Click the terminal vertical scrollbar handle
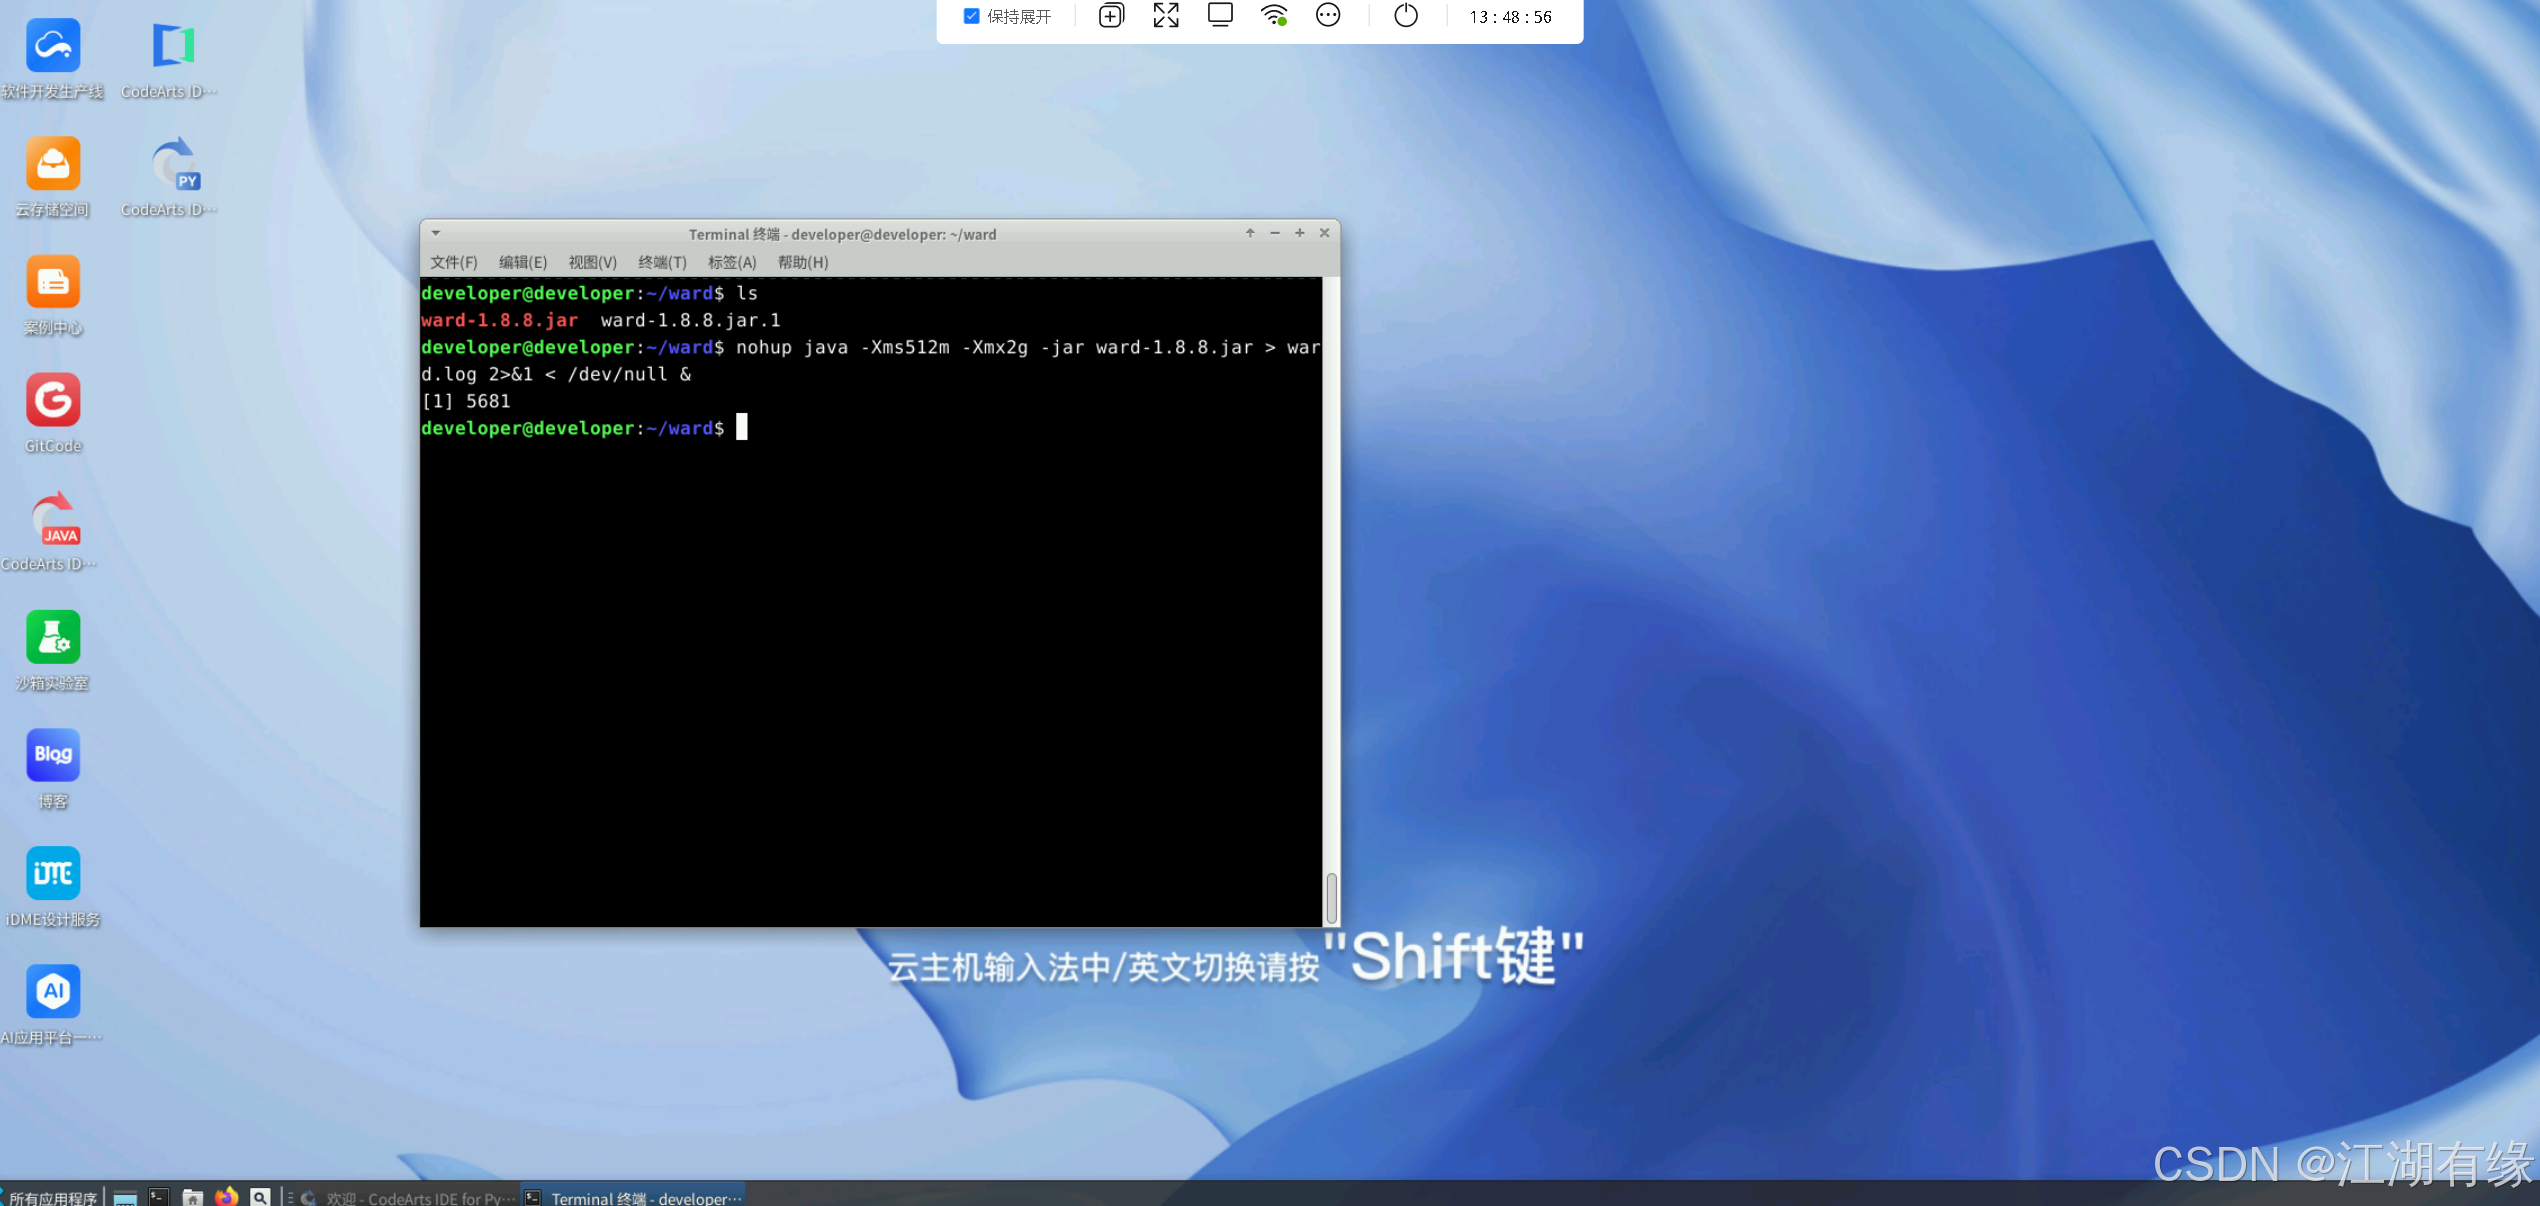 [1331, 897]
